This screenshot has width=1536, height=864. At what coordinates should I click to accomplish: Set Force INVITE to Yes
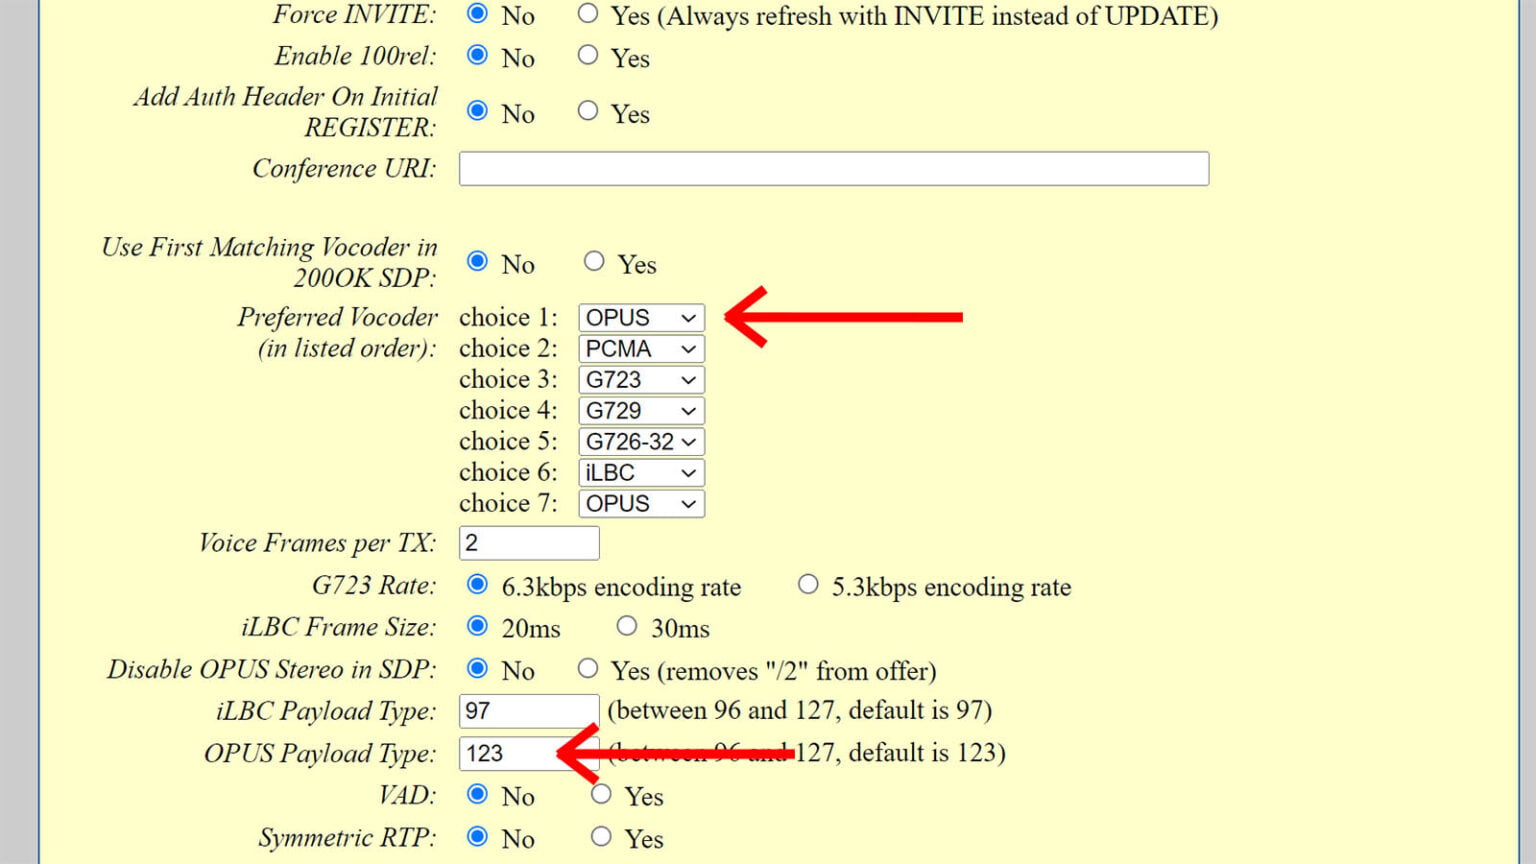coord(588,14)
